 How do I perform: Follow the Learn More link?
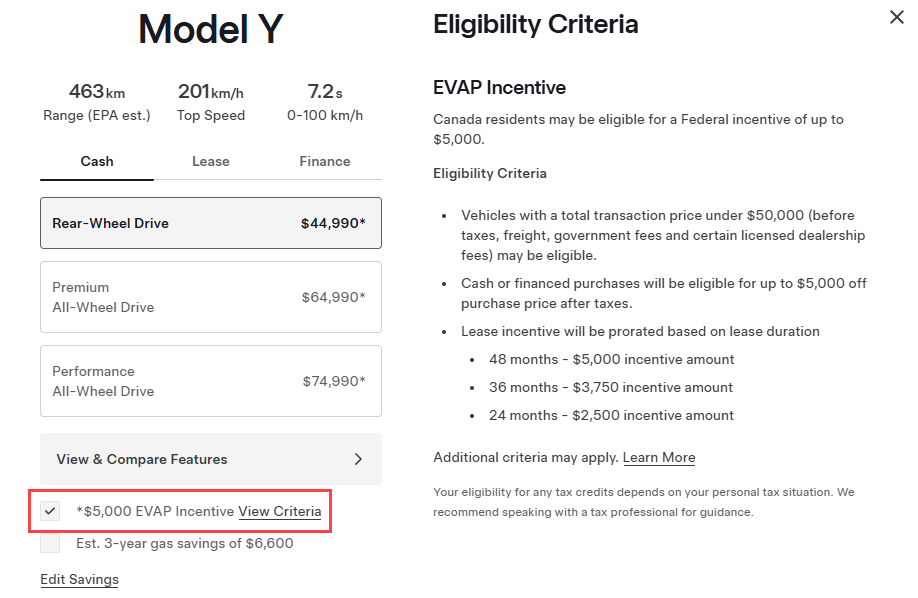tap(659, 457)
